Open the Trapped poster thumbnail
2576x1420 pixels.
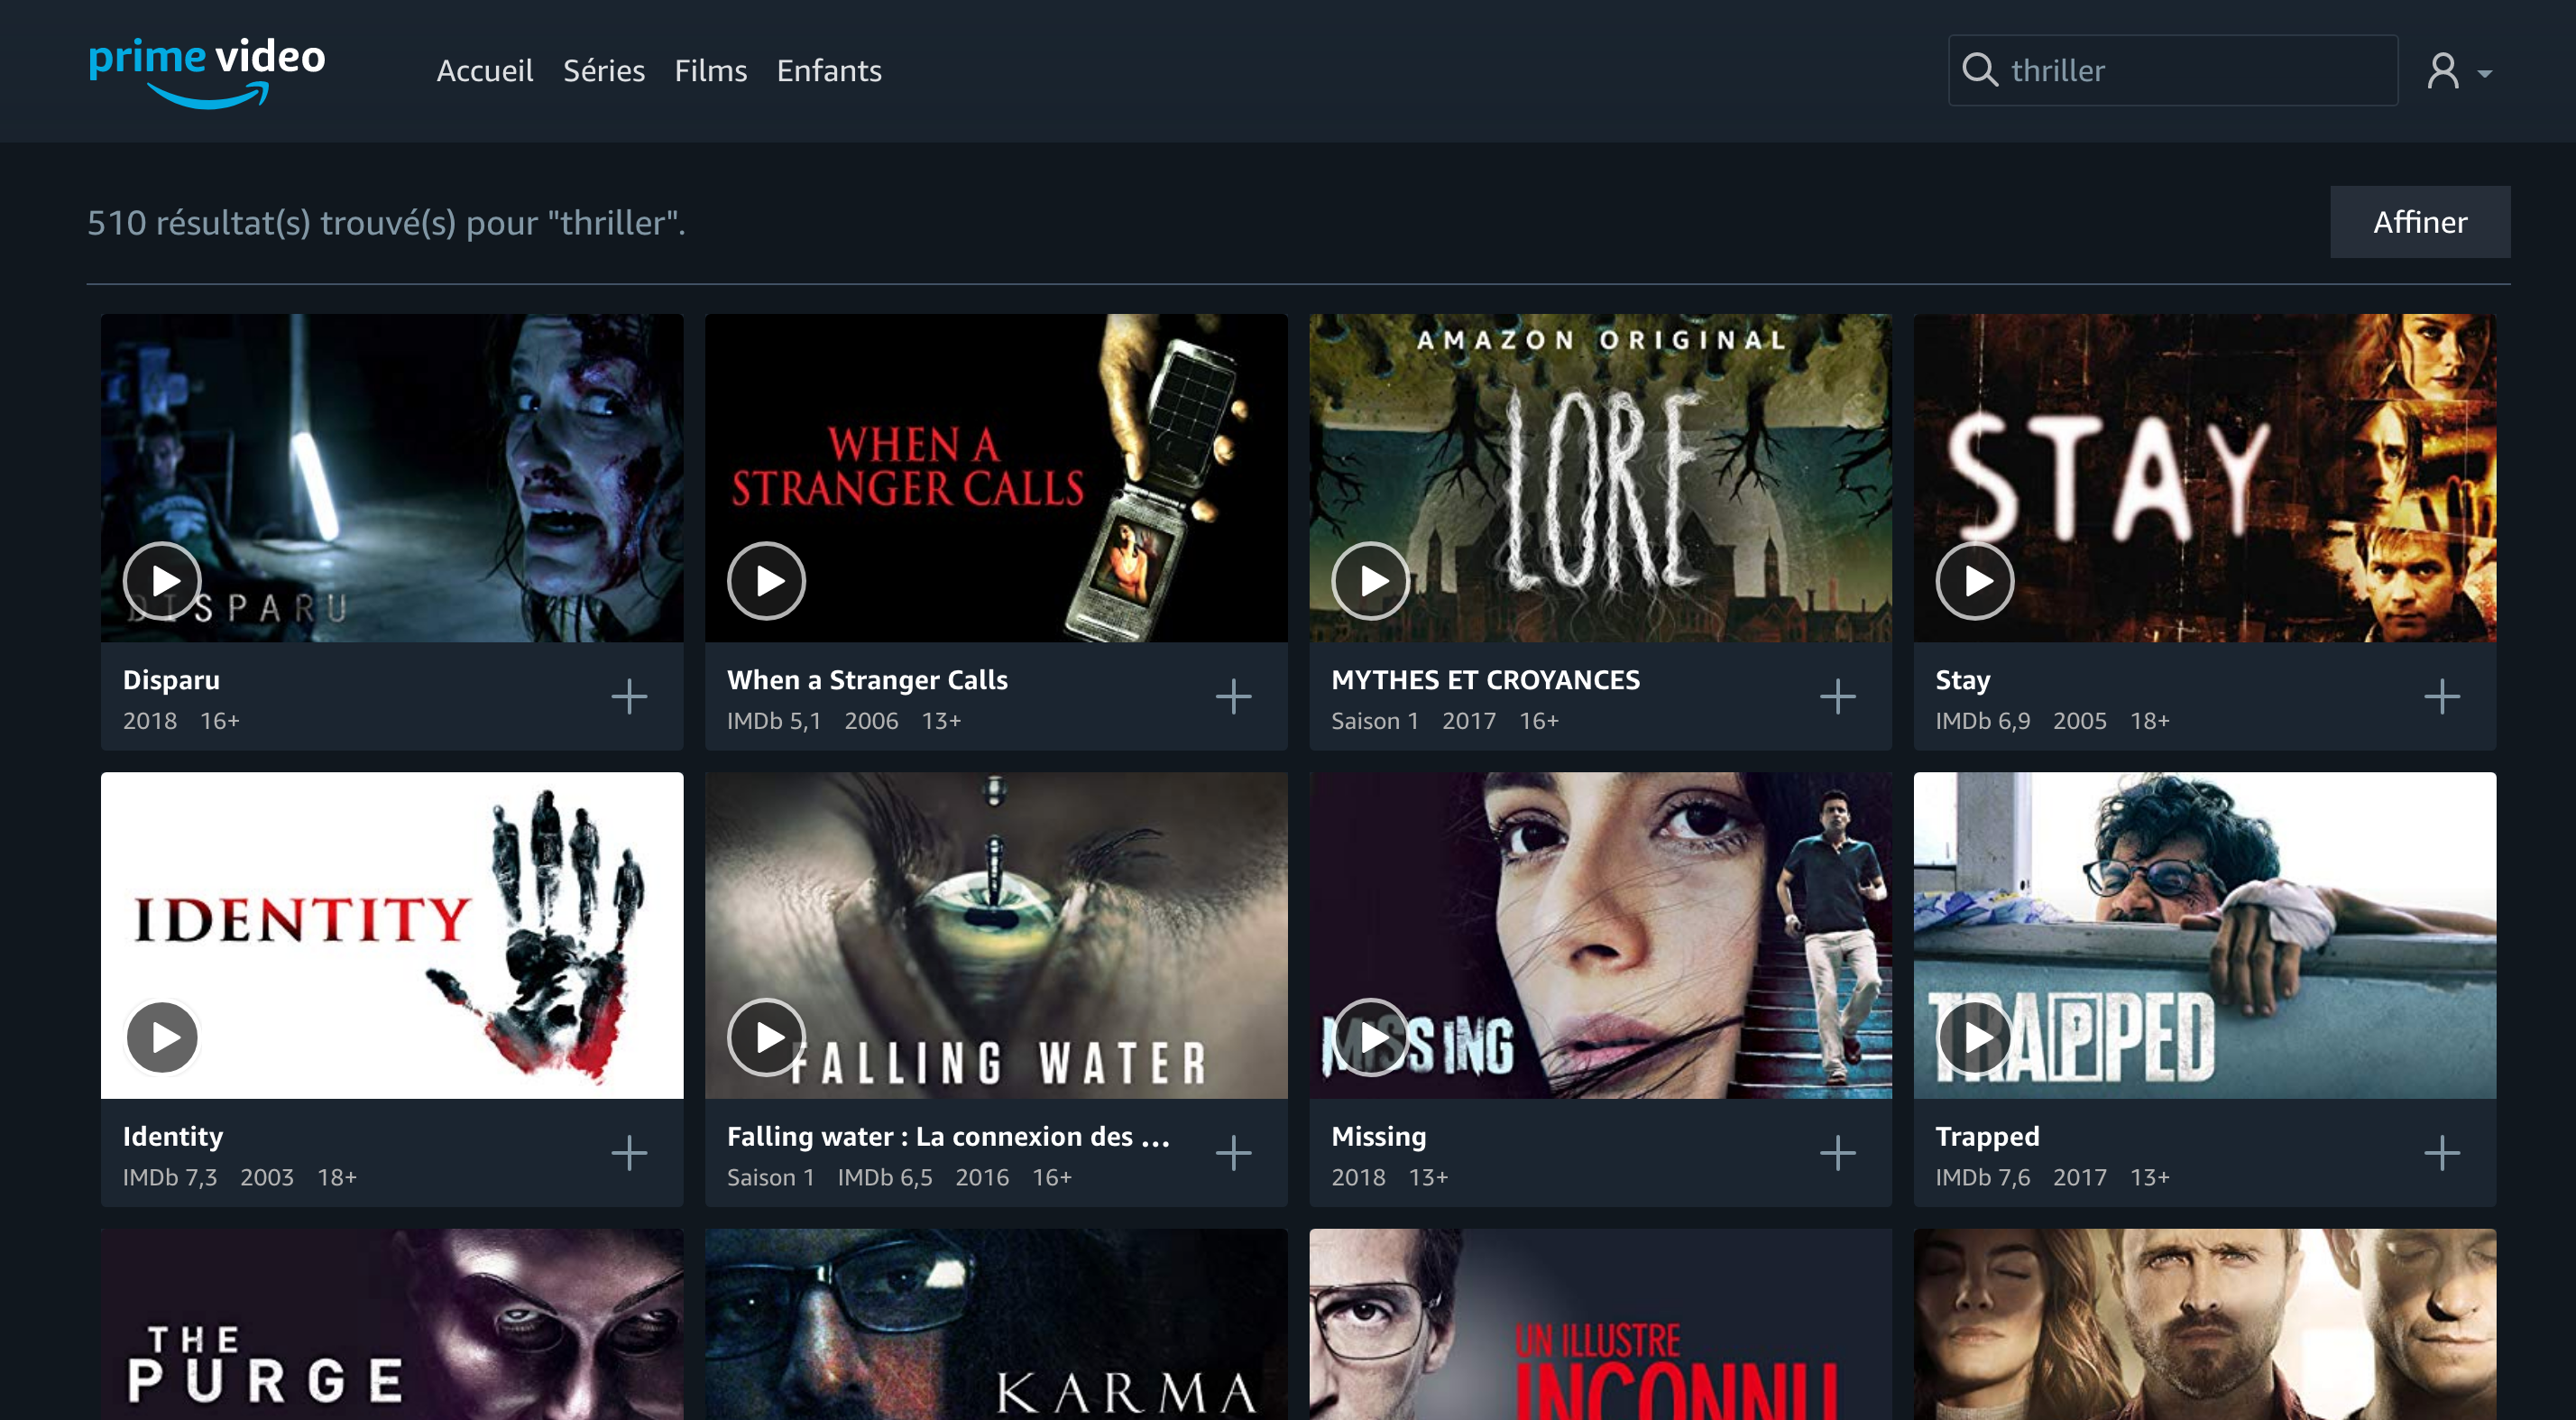[x=2204, y=935]
